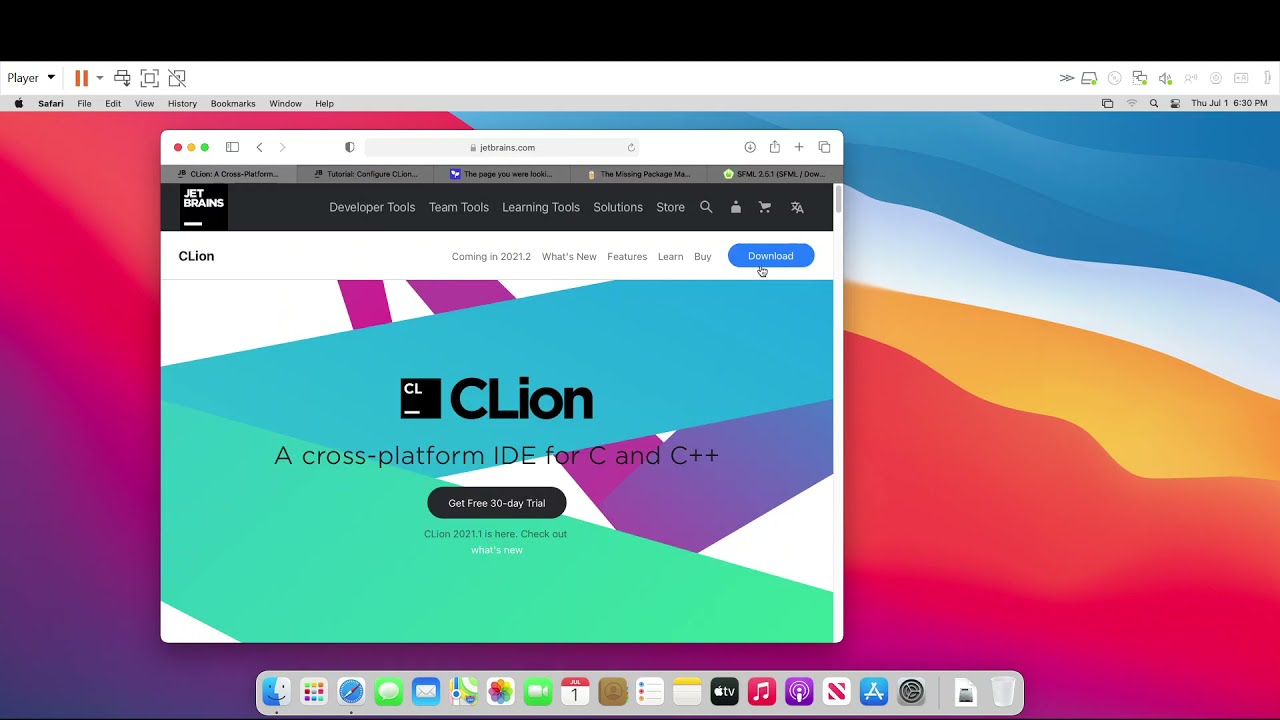Image resolution: width=1280 pixels, height=720 pixels.
Task: Open the language selector icon
Action: (x=797, y=207)
